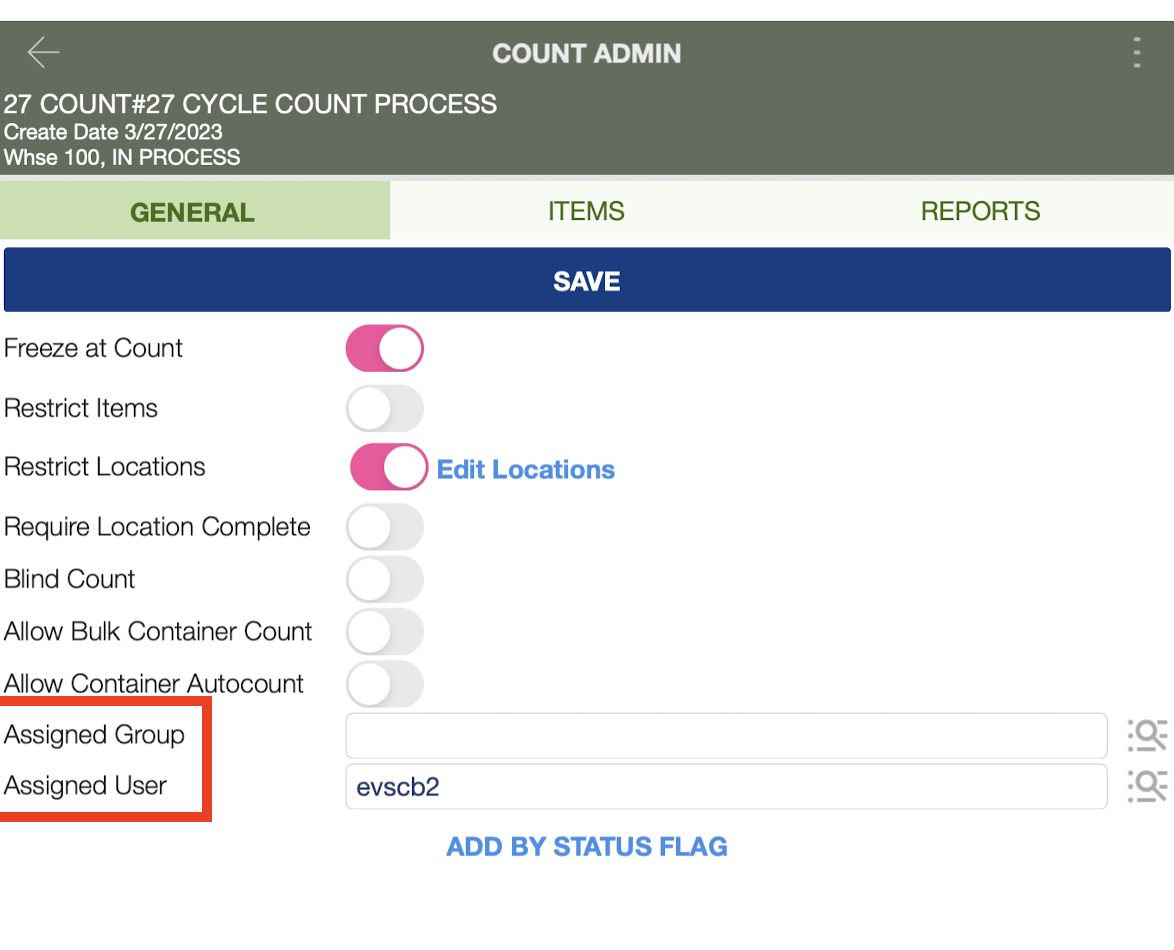Go back using the arrow icon
Image resolution: width=1174 pixels, height=950 pixels.
point(43,52)
